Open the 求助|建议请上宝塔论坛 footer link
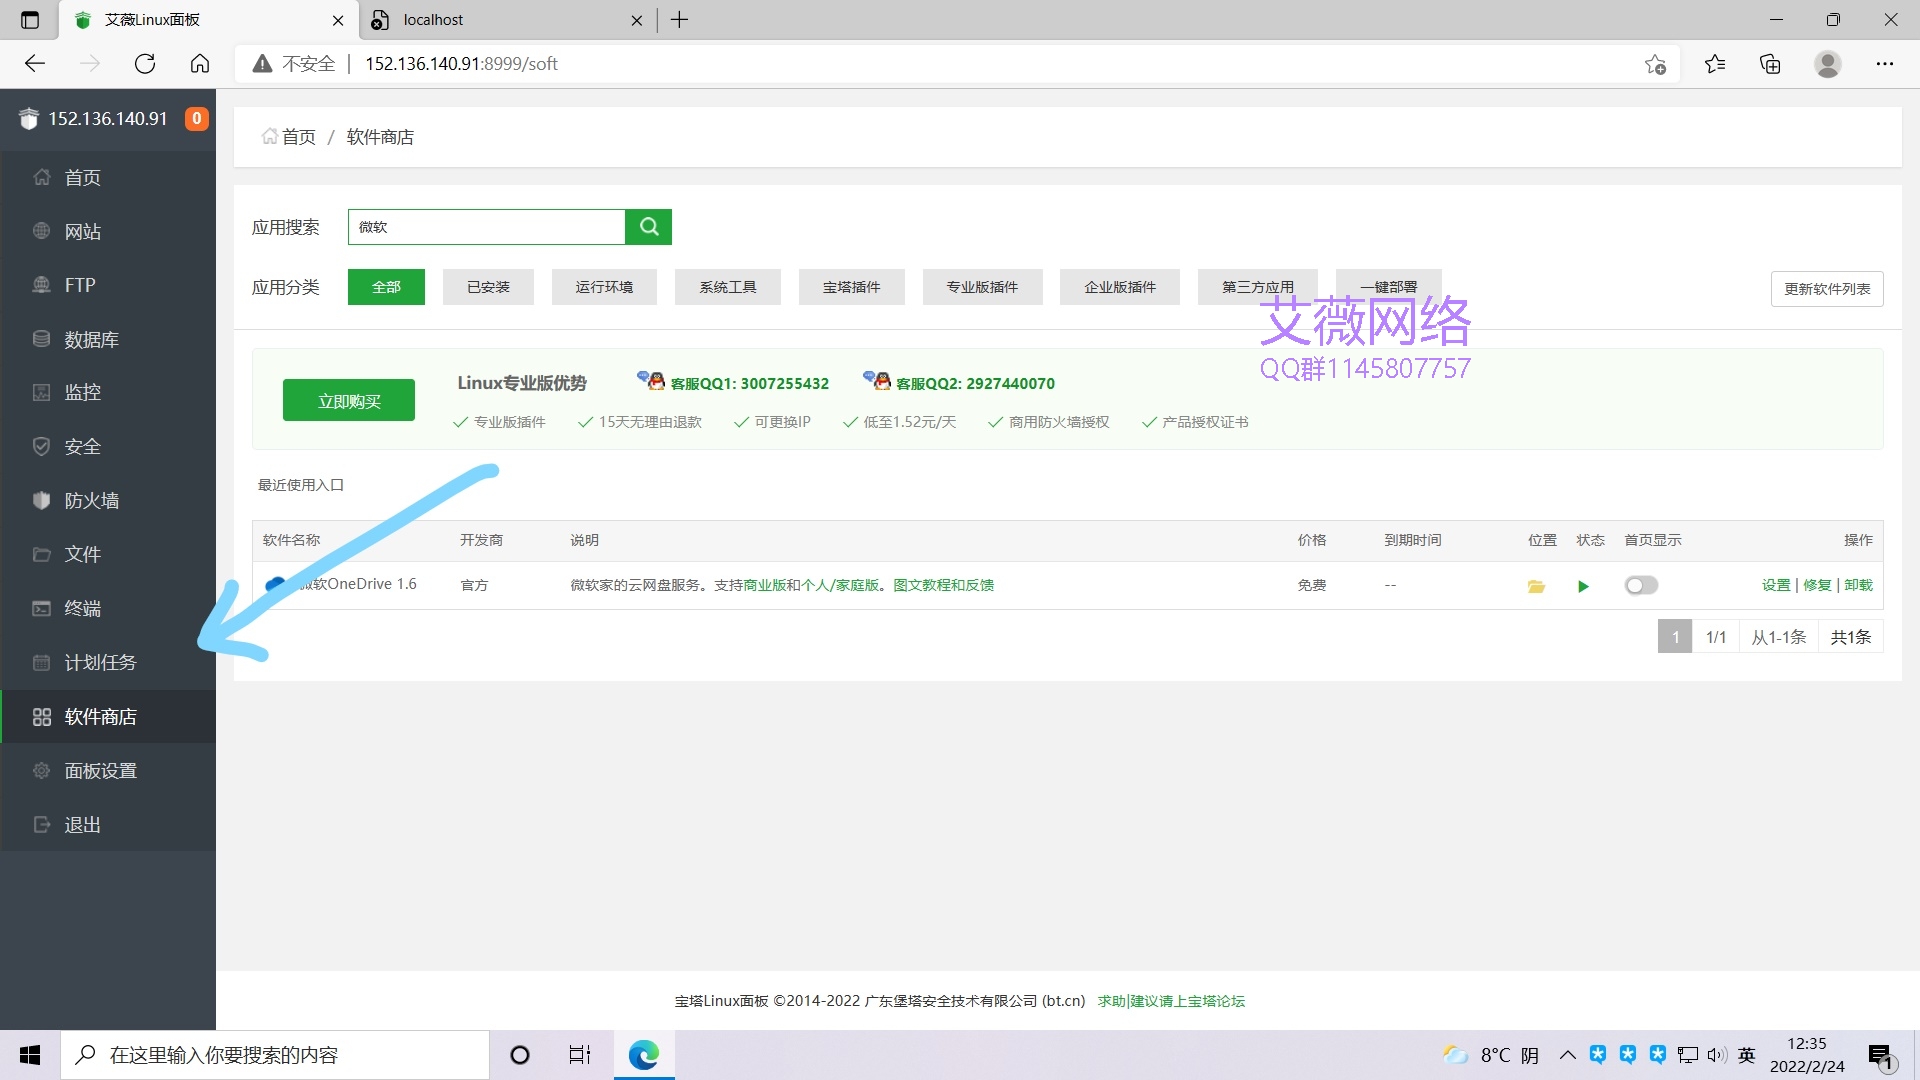This screenshot has height=1080, width=1920. tap(1171, 1001)
